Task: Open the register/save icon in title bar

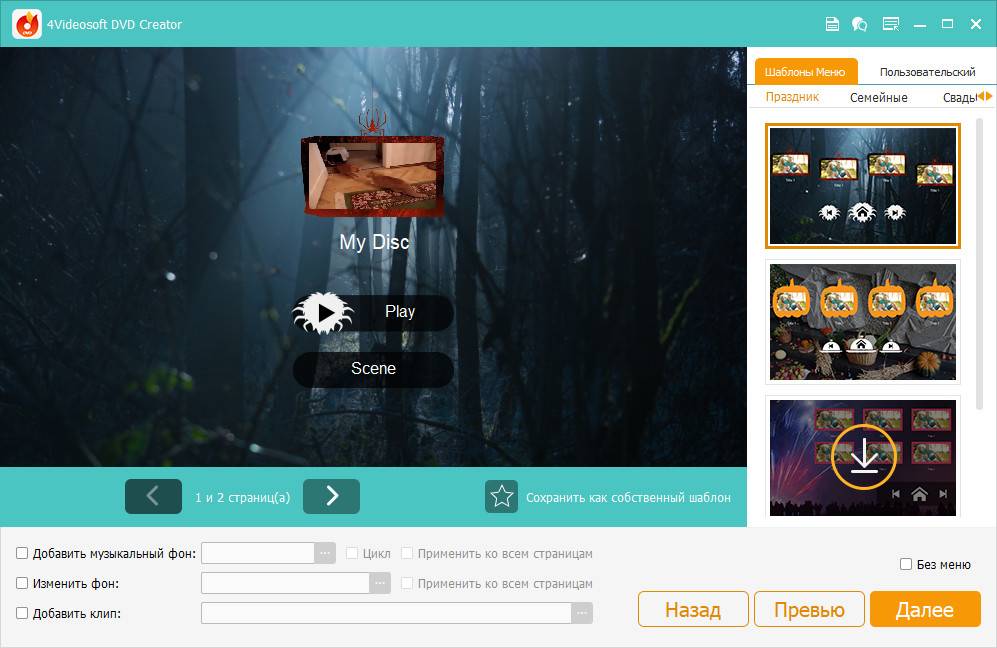Action: coord(831,24)
